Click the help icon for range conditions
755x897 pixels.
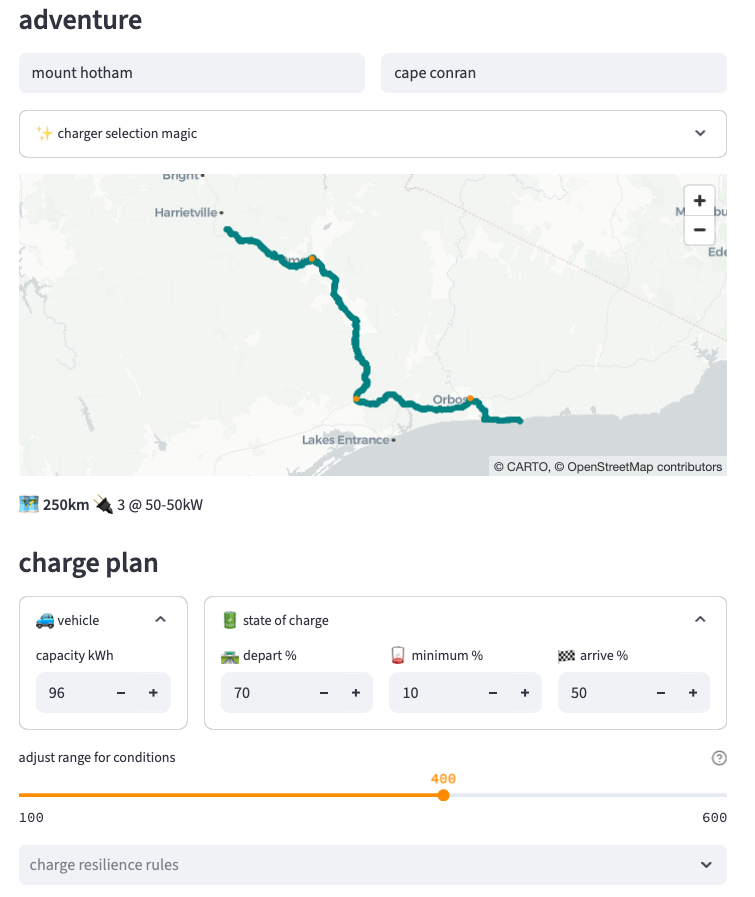point(718,758)
